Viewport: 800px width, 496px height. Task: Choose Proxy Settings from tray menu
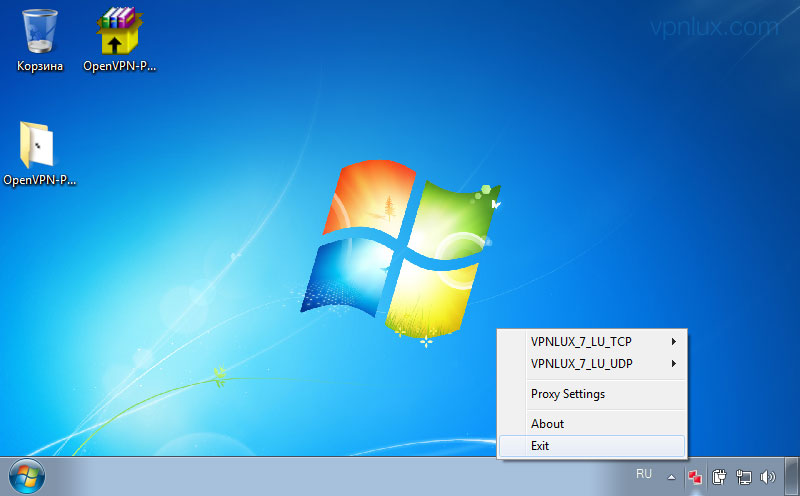coord(593,394)
